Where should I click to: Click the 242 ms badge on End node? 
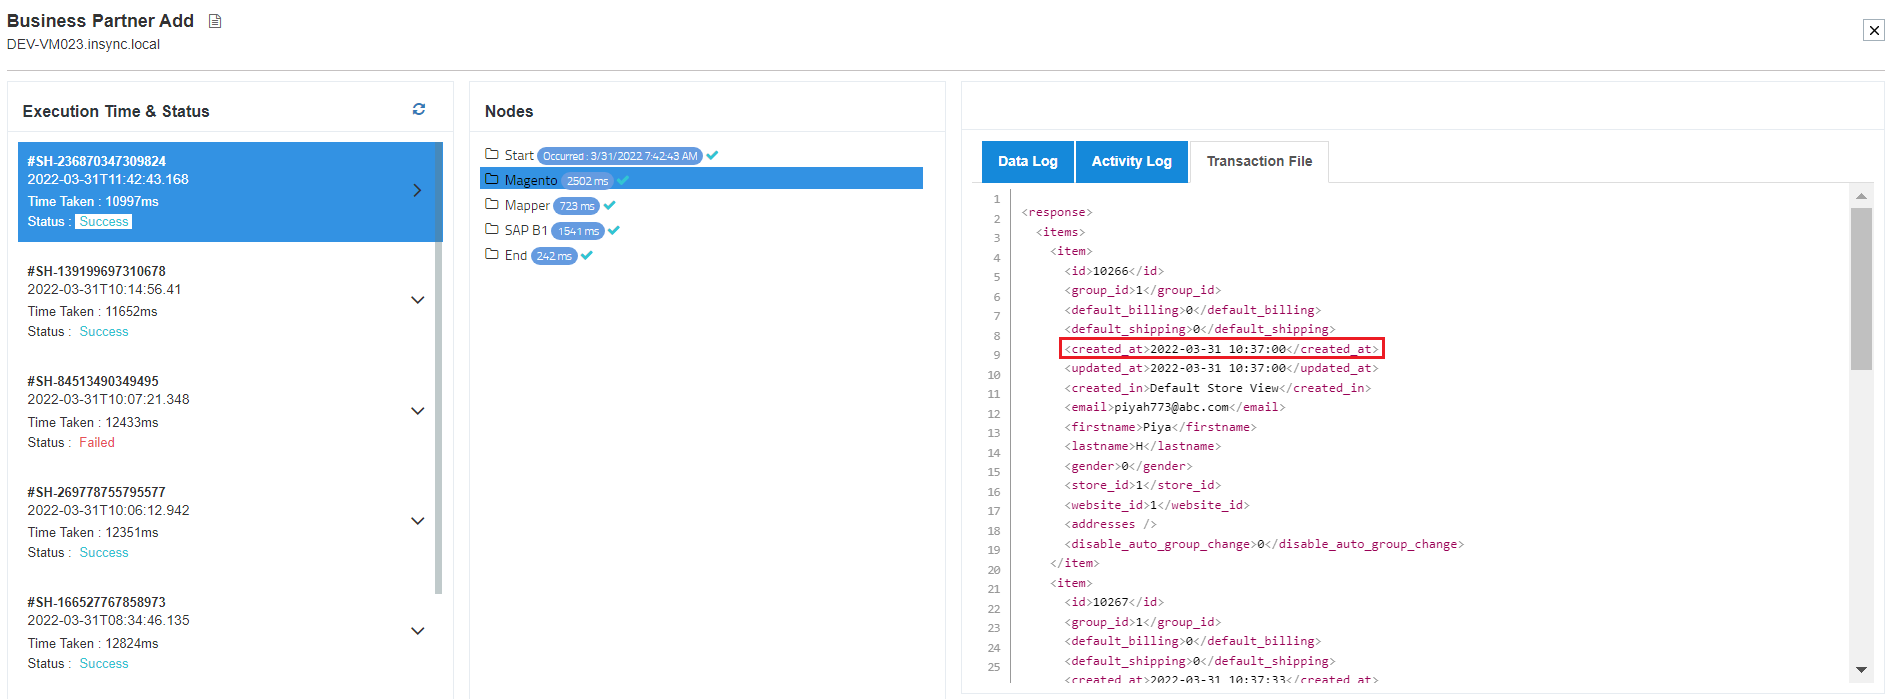click(554, 256)
